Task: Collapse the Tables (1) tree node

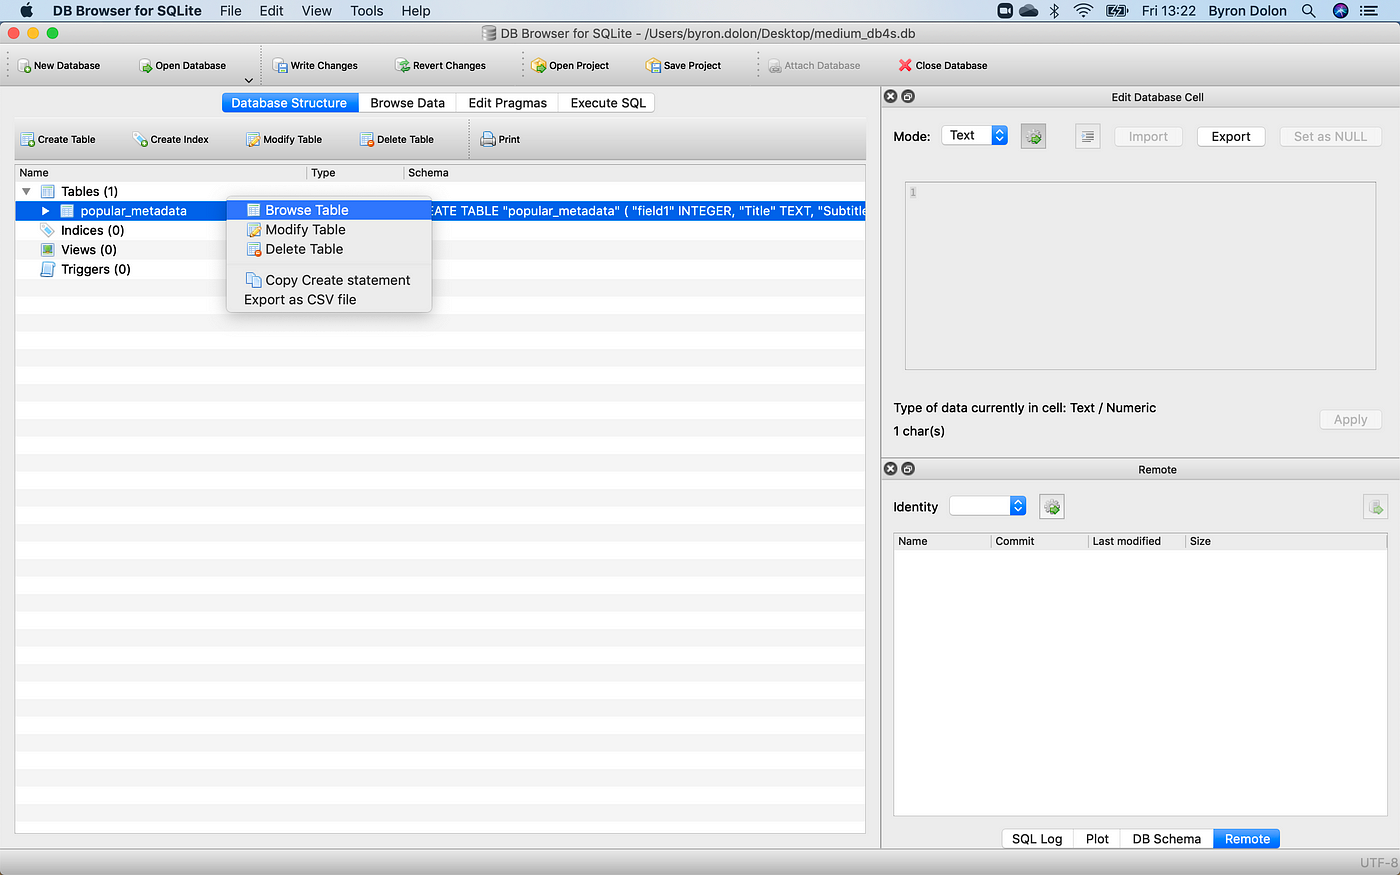Action: tap(27, 191)
